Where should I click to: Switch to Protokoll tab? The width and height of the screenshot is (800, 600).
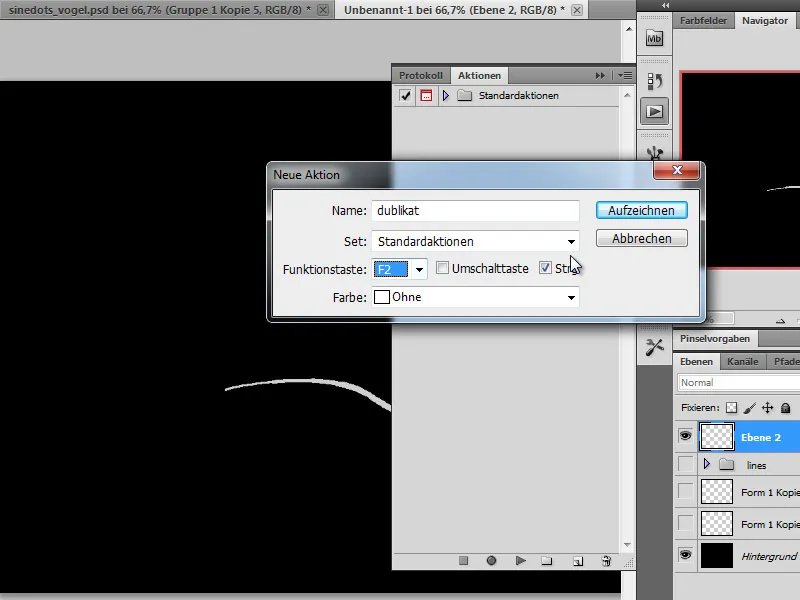coord(421,76)
